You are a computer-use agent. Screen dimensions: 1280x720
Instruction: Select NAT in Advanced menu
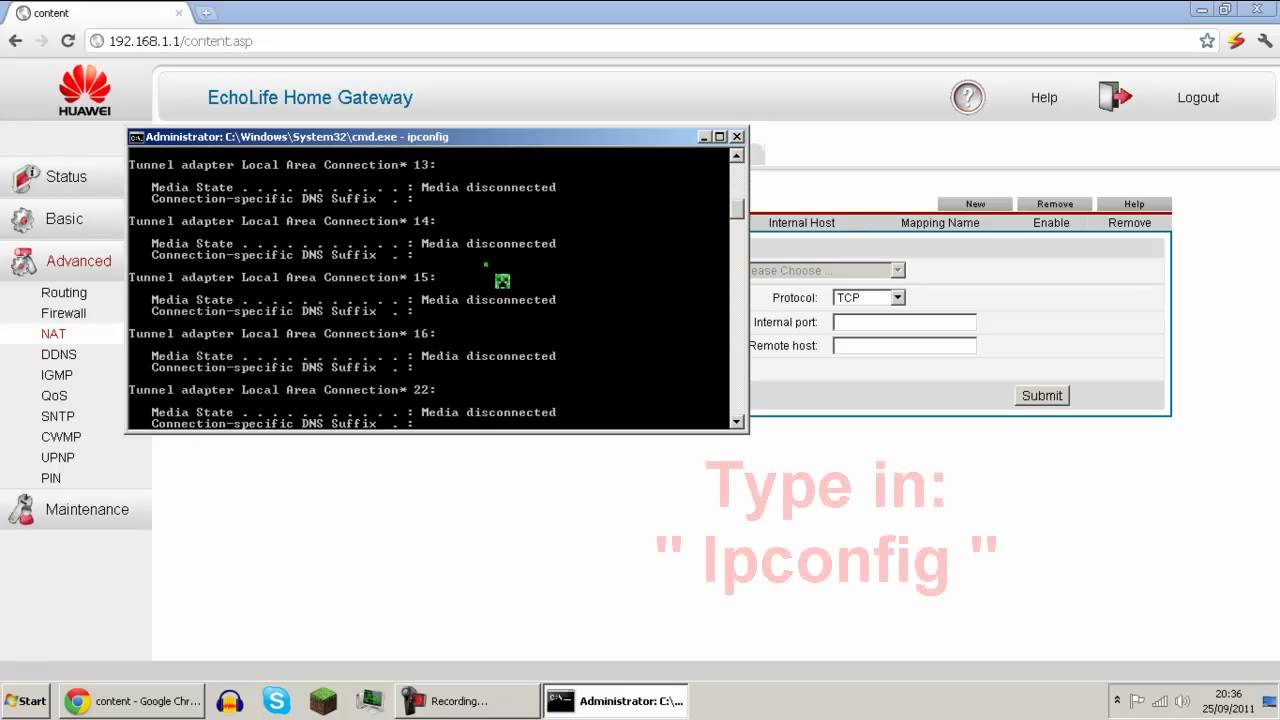(x=53, y=334)
